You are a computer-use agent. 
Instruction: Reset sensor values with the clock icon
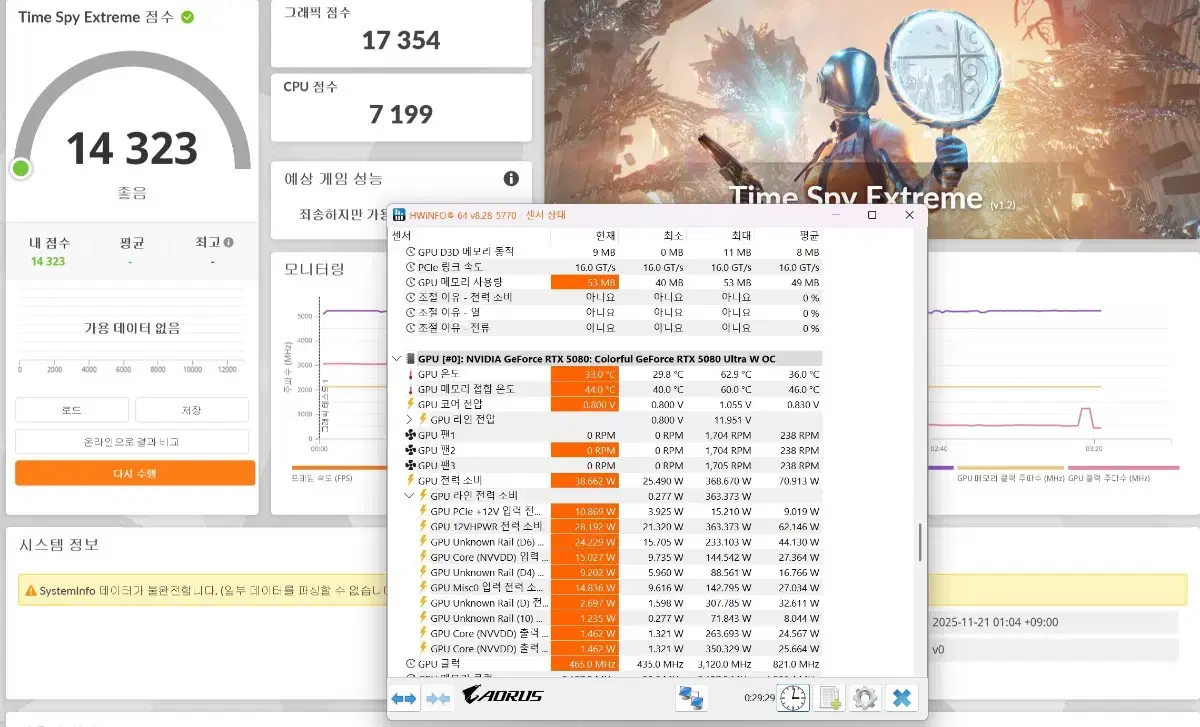coord(793,697)
